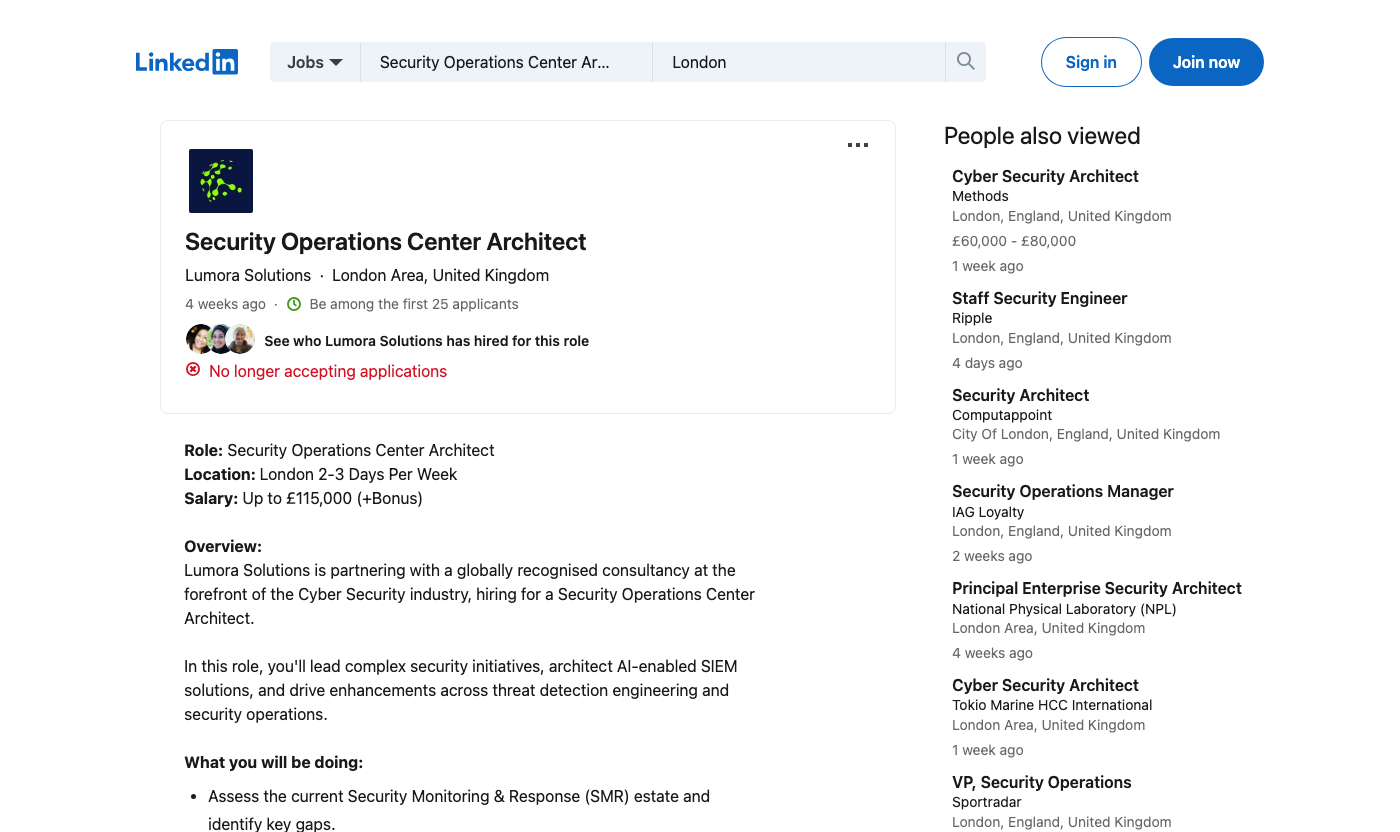Open Lumora Solutions company link

tap(248, 275)
